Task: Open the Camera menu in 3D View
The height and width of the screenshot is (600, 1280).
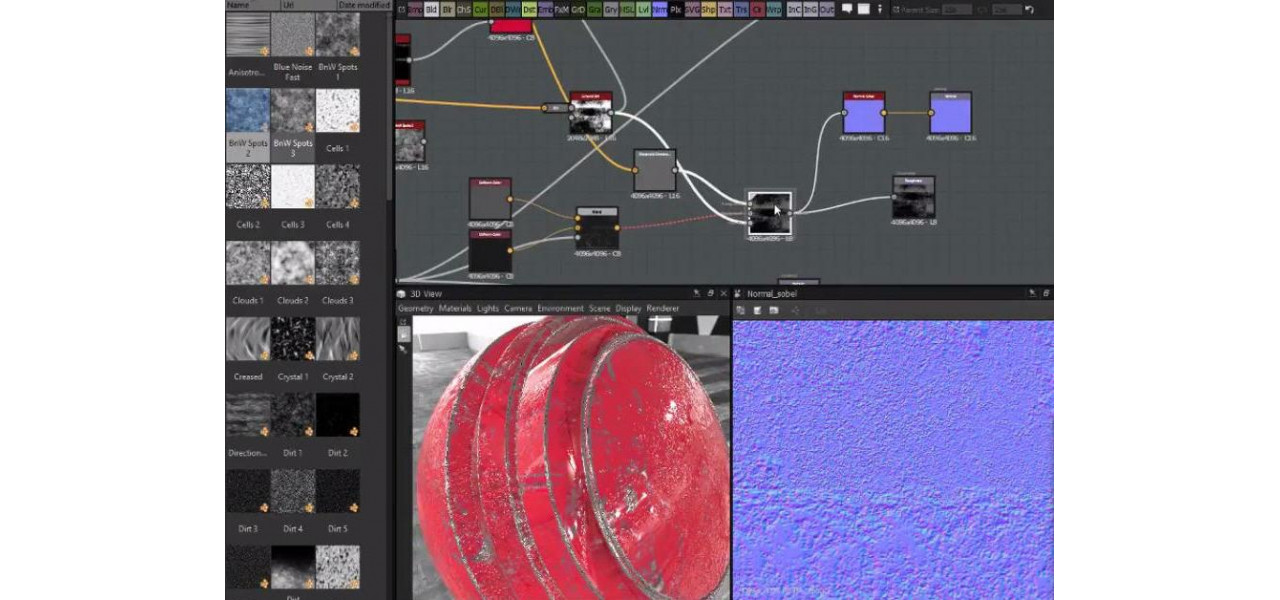Action: pos(518,308)
